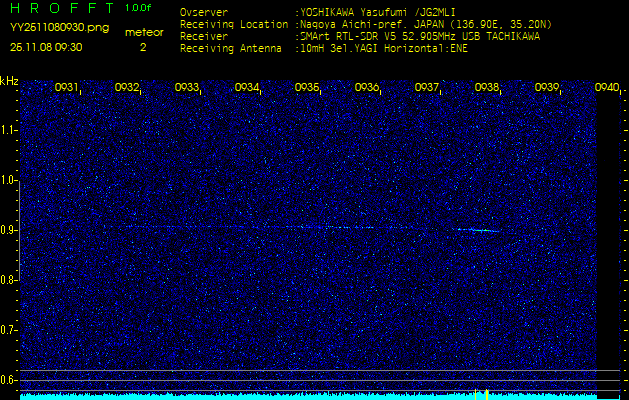Viewport: 629px width, 400px height.
Task: Click the 0.9 kHz frequency label
Action: (9, 230)
